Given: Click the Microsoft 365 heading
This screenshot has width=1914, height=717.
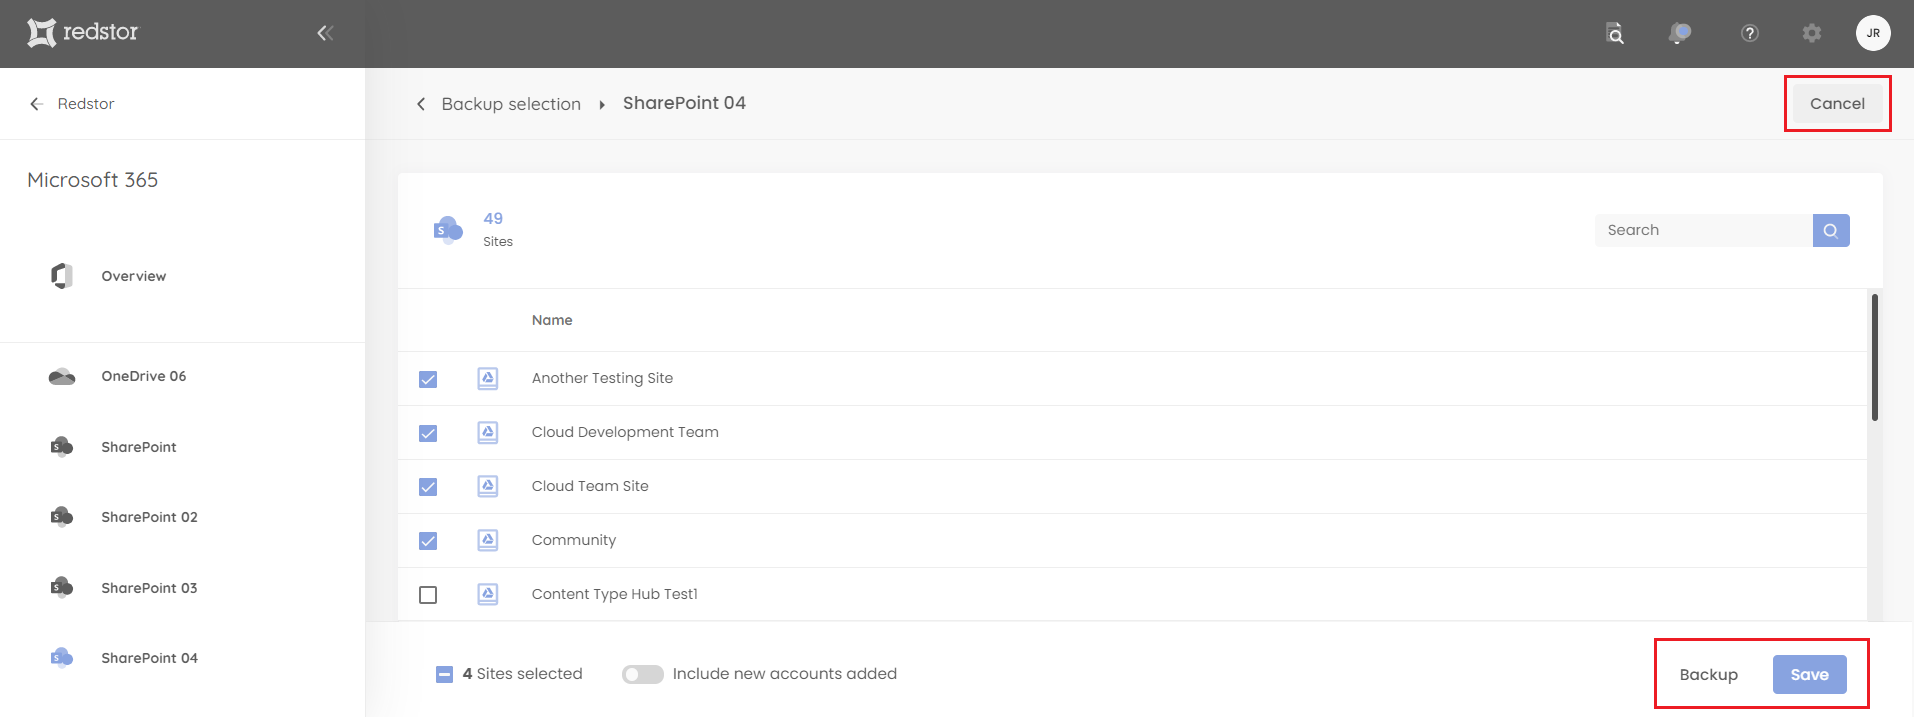Looking at the screenshot, I should point(93,180).
